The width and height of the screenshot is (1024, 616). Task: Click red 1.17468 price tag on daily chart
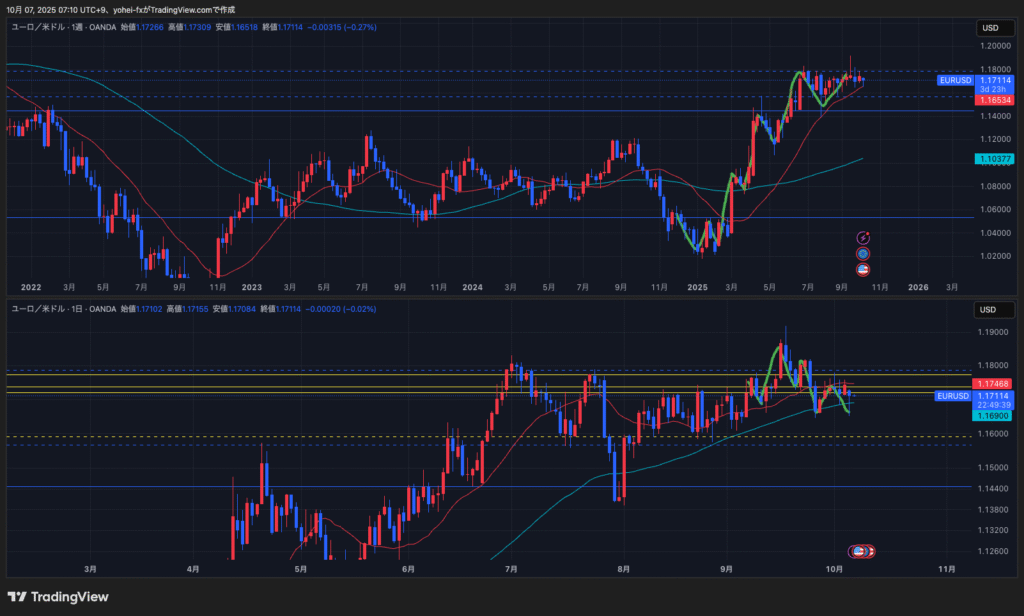click(x=994, y=384)
